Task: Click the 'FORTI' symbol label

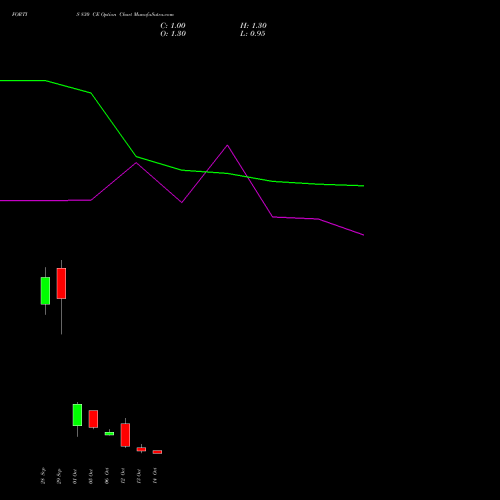Action: coord(20,14)
